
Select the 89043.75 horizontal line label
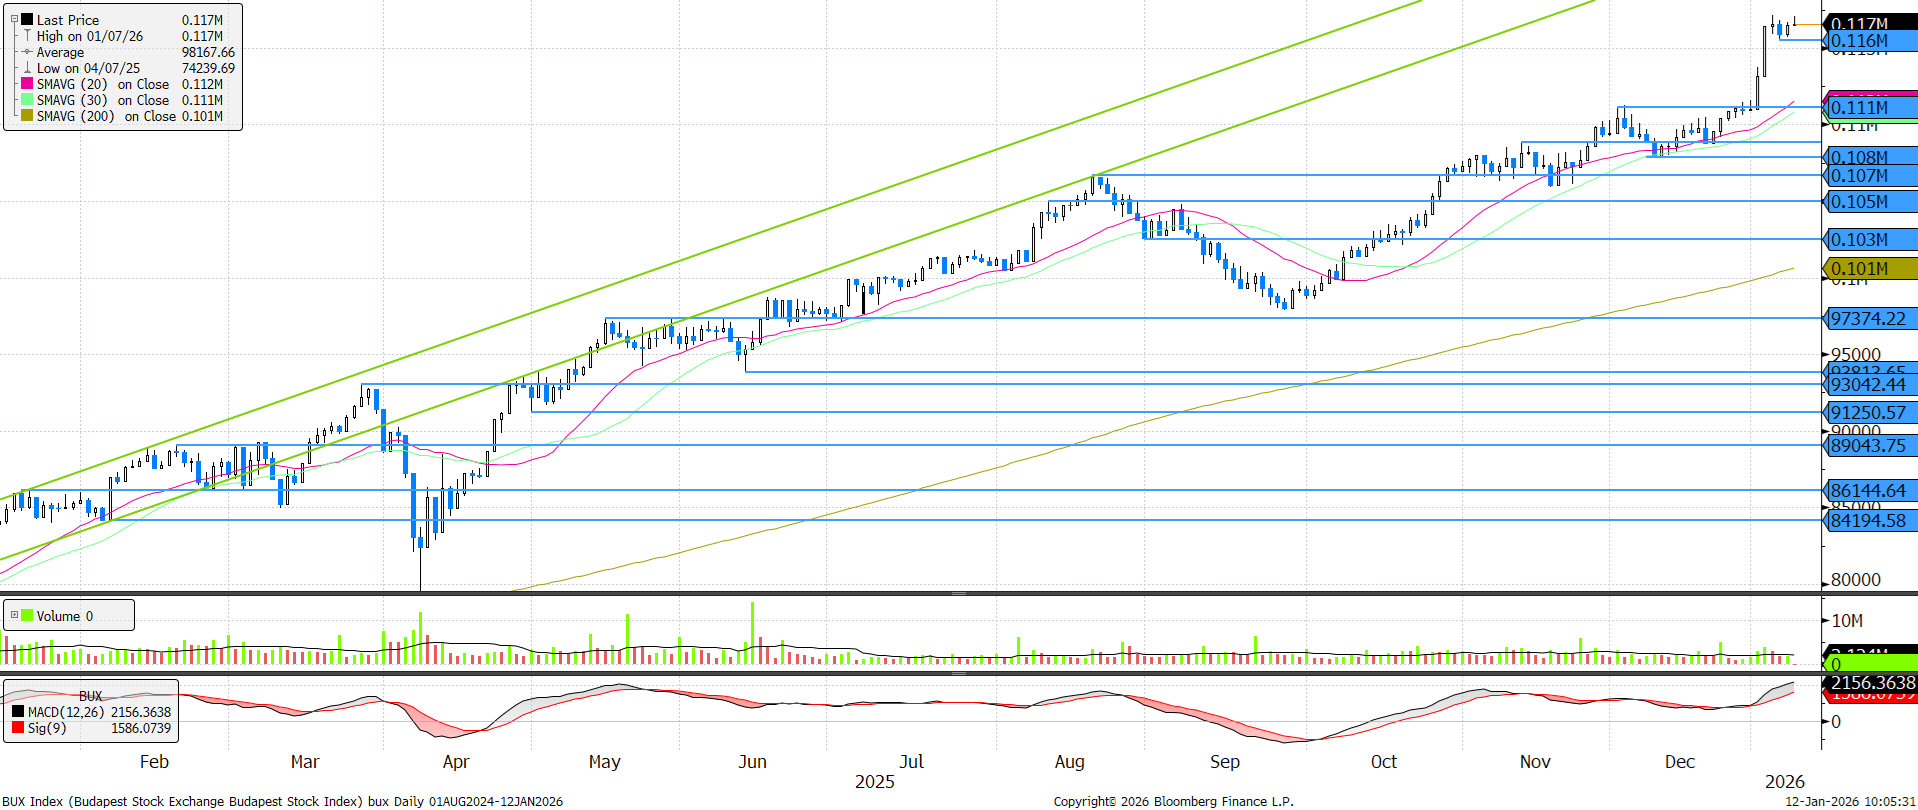point(1868,446)
